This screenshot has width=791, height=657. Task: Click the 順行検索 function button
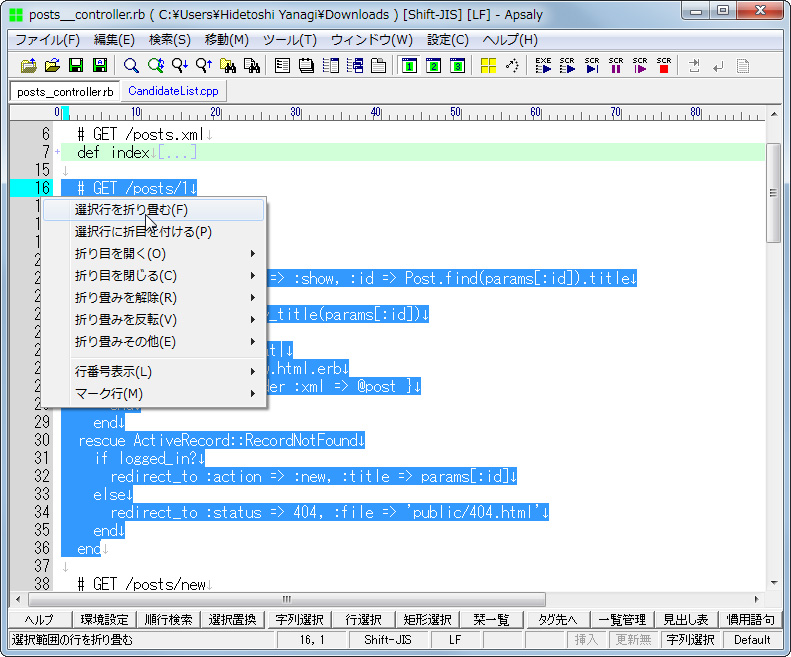[x=168, y=620]
